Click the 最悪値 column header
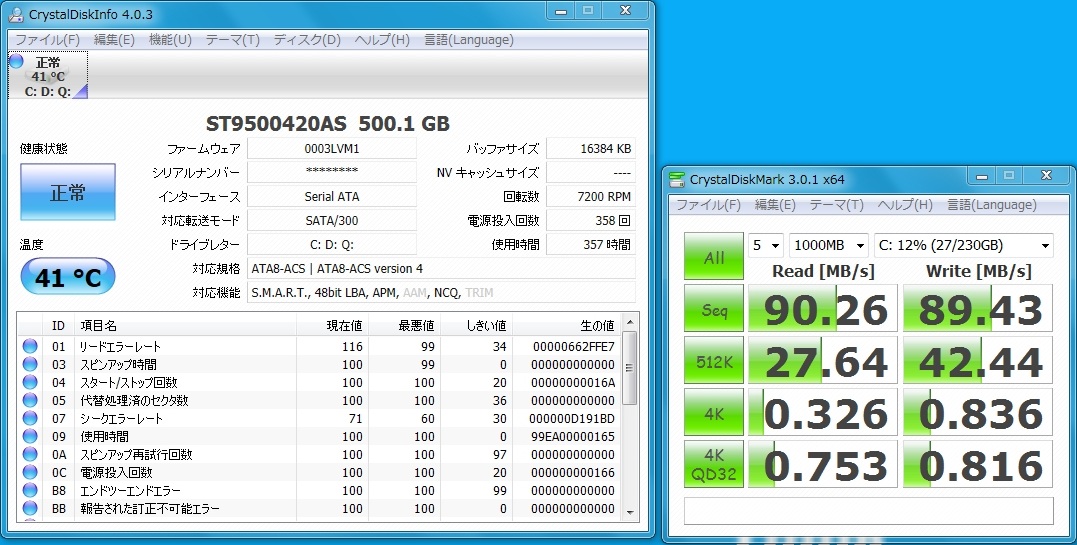The image size is (1077, 545). pyautogui.click(x=405, y=325)
